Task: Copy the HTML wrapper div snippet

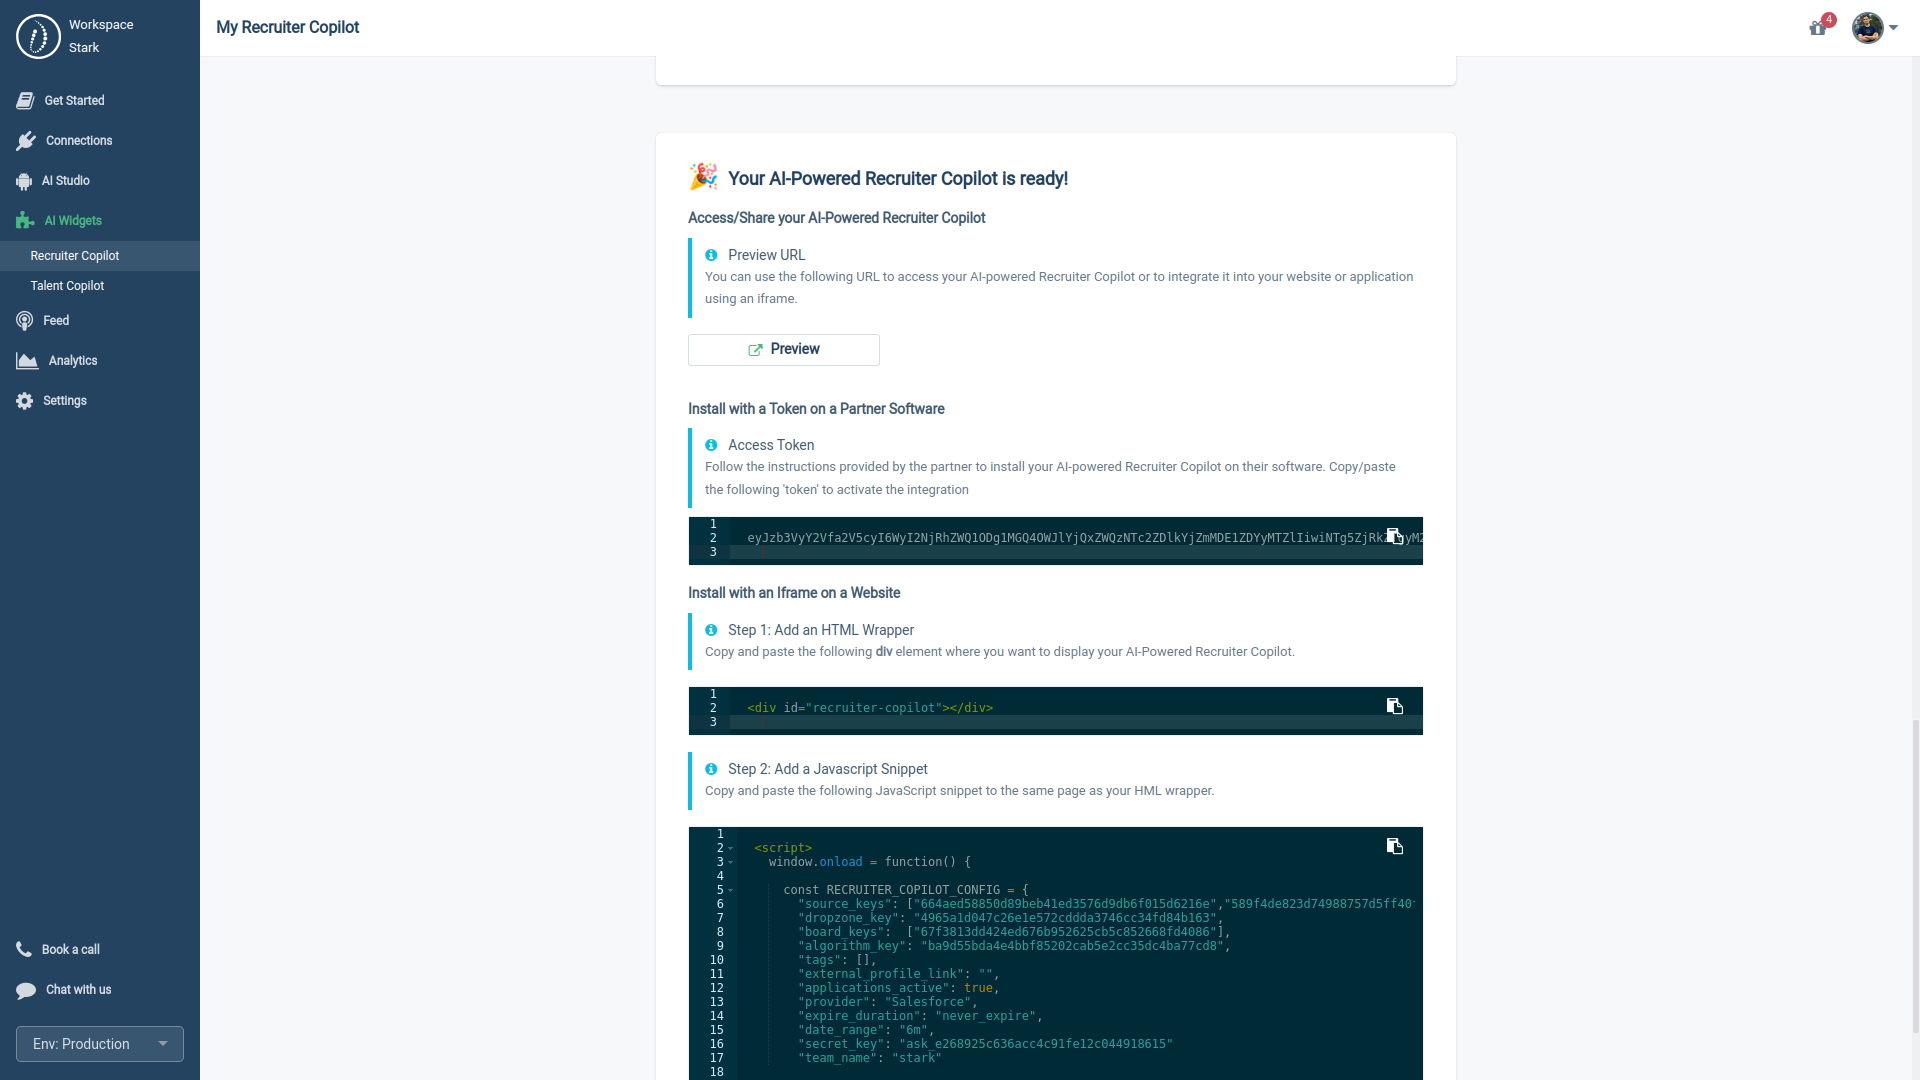Action: coord(1396,706)
